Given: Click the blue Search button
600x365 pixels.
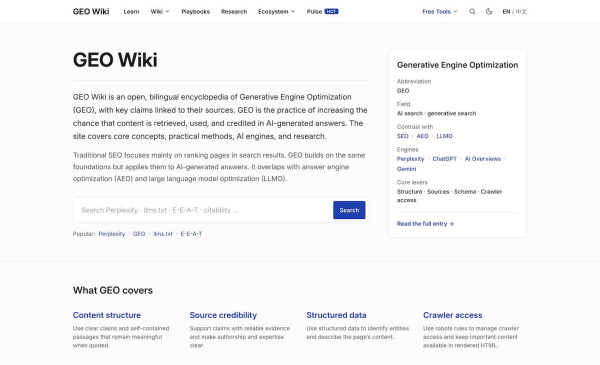Looking at the screenshot, I should (x=349, y=210).
